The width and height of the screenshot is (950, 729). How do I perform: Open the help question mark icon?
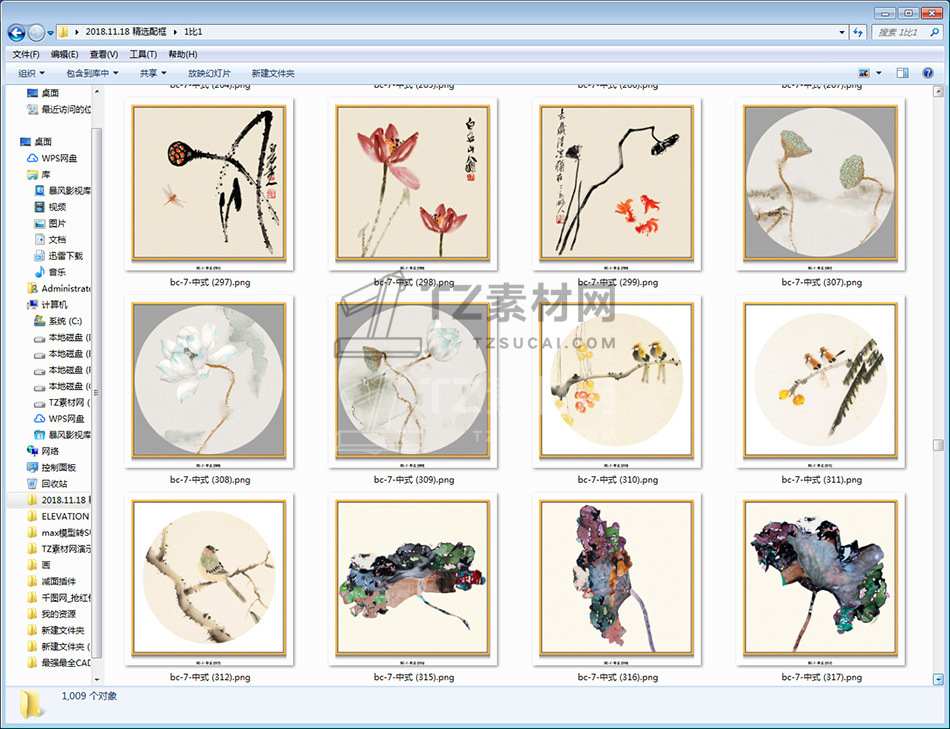point(928,73)
